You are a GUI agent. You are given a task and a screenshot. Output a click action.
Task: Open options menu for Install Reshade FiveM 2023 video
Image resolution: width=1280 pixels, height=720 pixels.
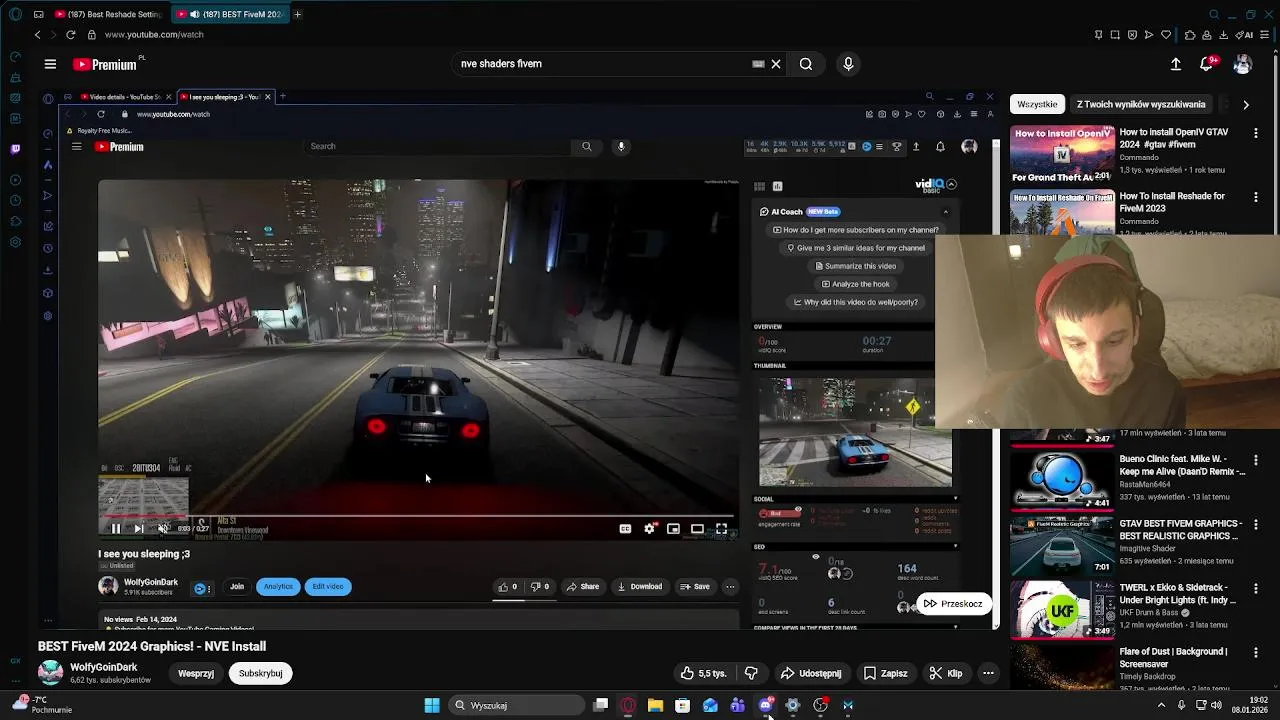pos(1256,197)
